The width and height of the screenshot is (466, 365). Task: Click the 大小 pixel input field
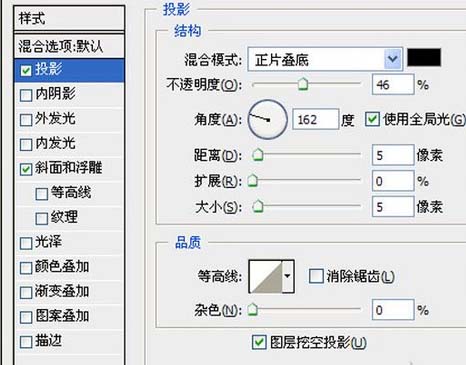tap(393, 207)
